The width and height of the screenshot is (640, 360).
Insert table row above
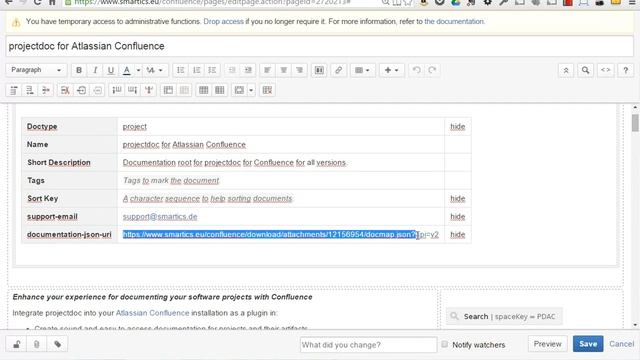point(13,90)
